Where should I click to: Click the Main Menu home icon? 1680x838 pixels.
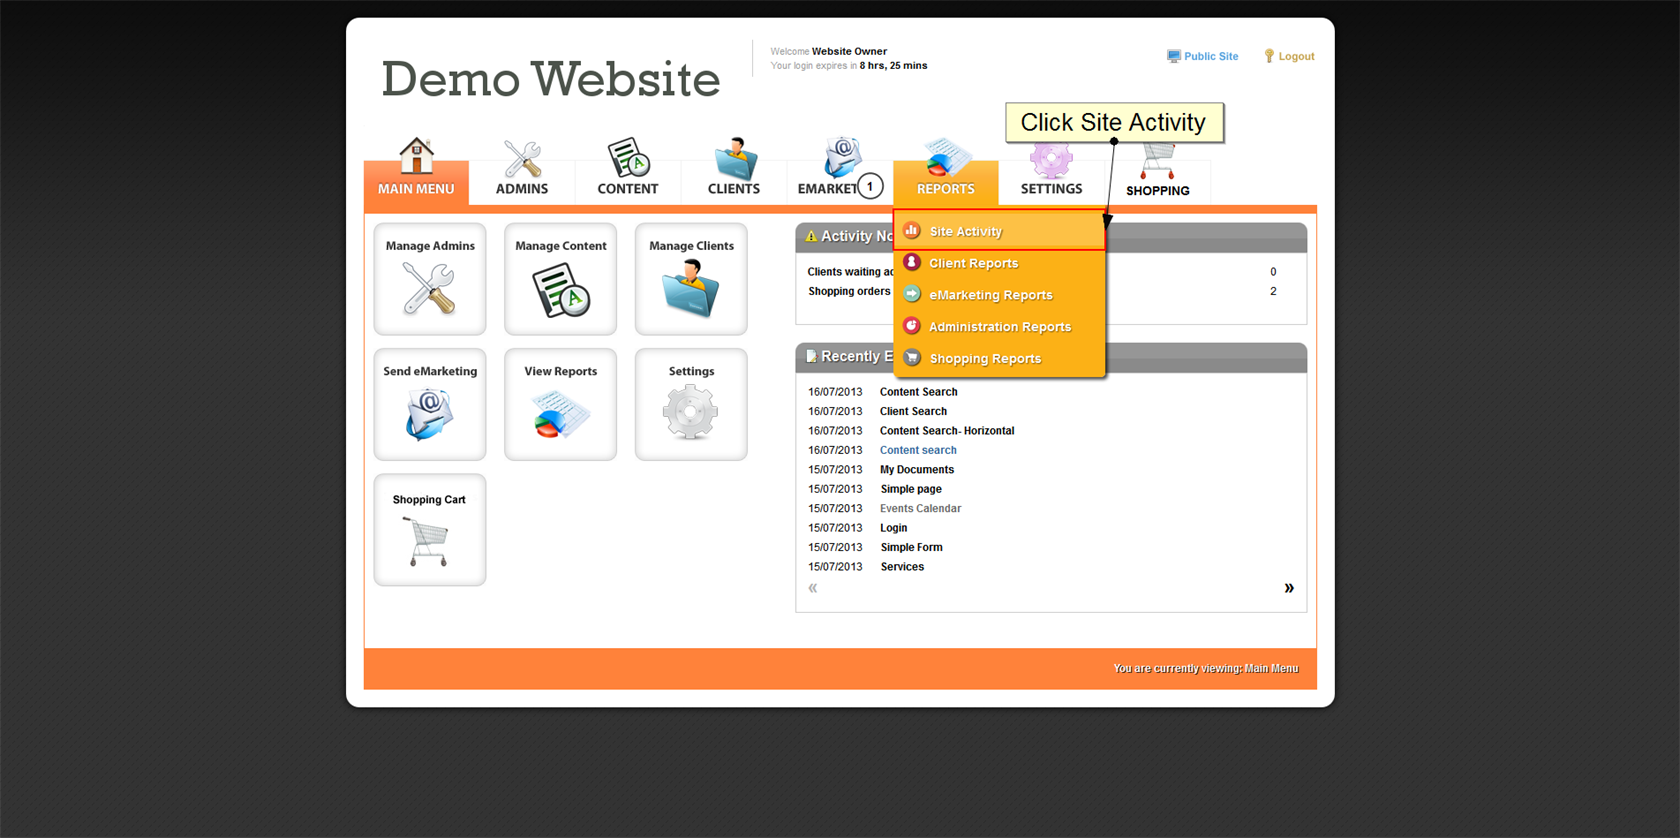pos(416,158)
